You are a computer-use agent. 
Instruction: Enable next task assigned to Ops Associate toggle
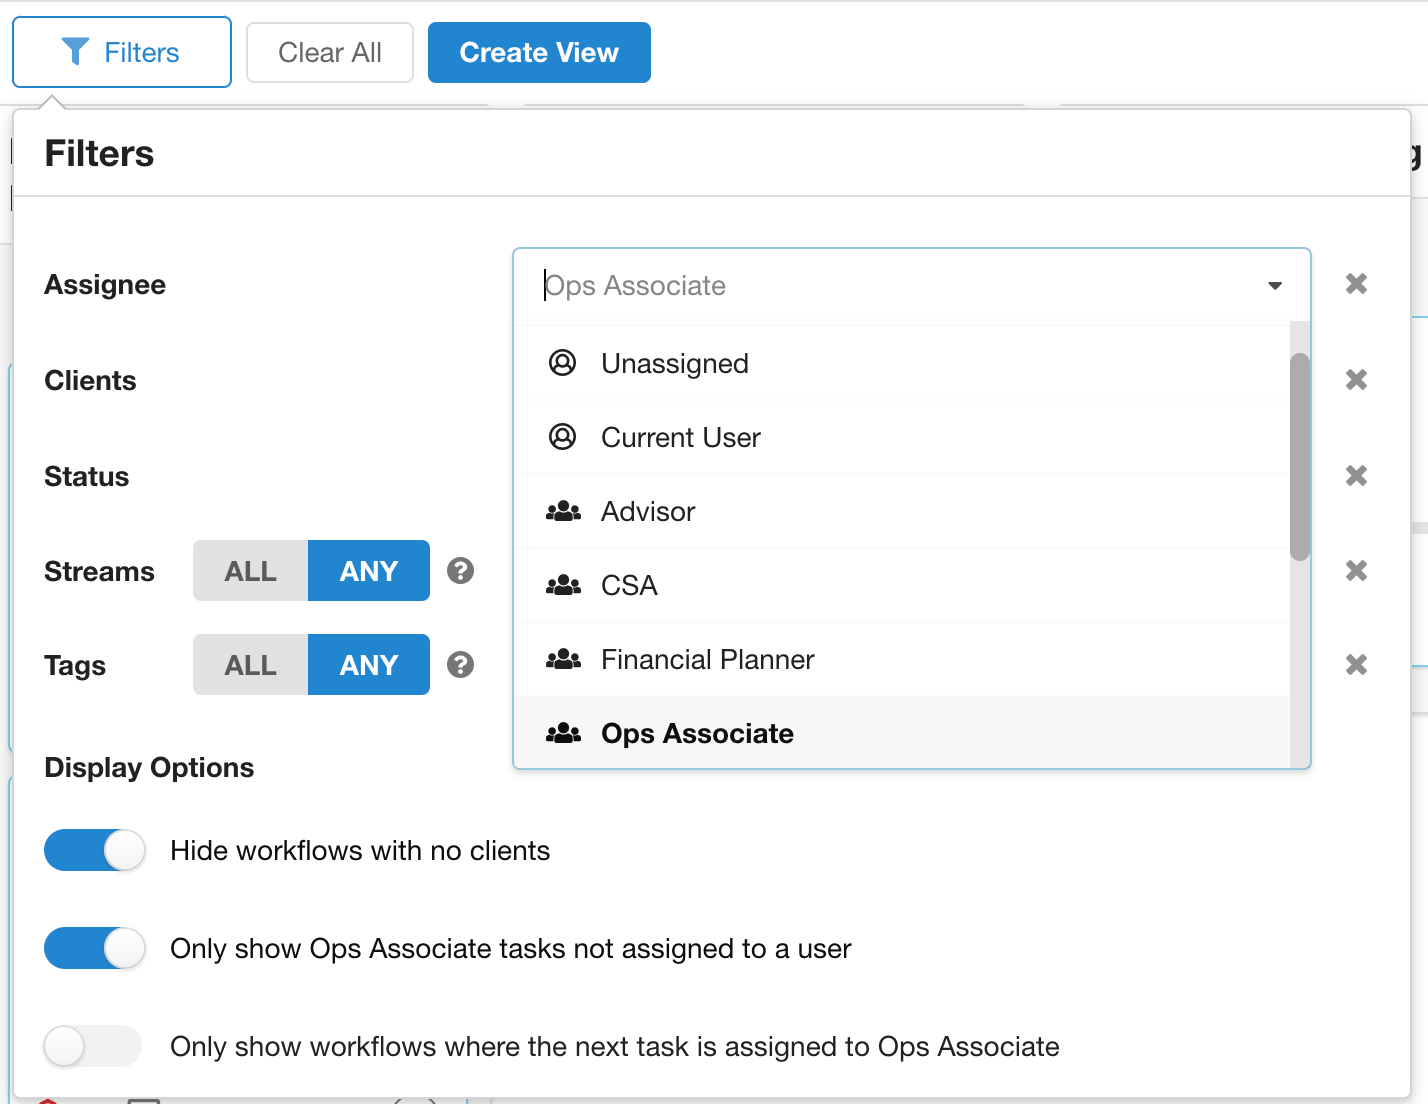(x=93, y=1046)
